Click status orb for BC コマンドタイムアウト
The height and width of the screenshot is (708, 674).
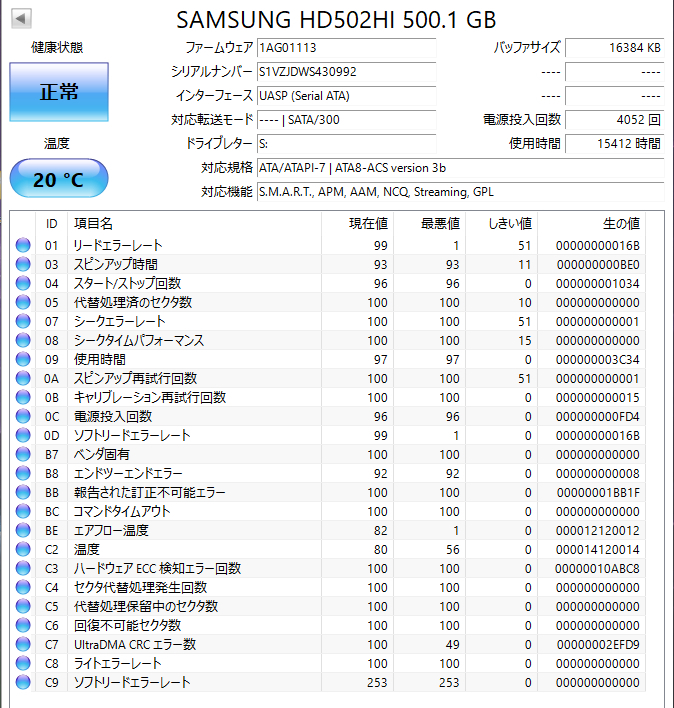tap(23, 511)
